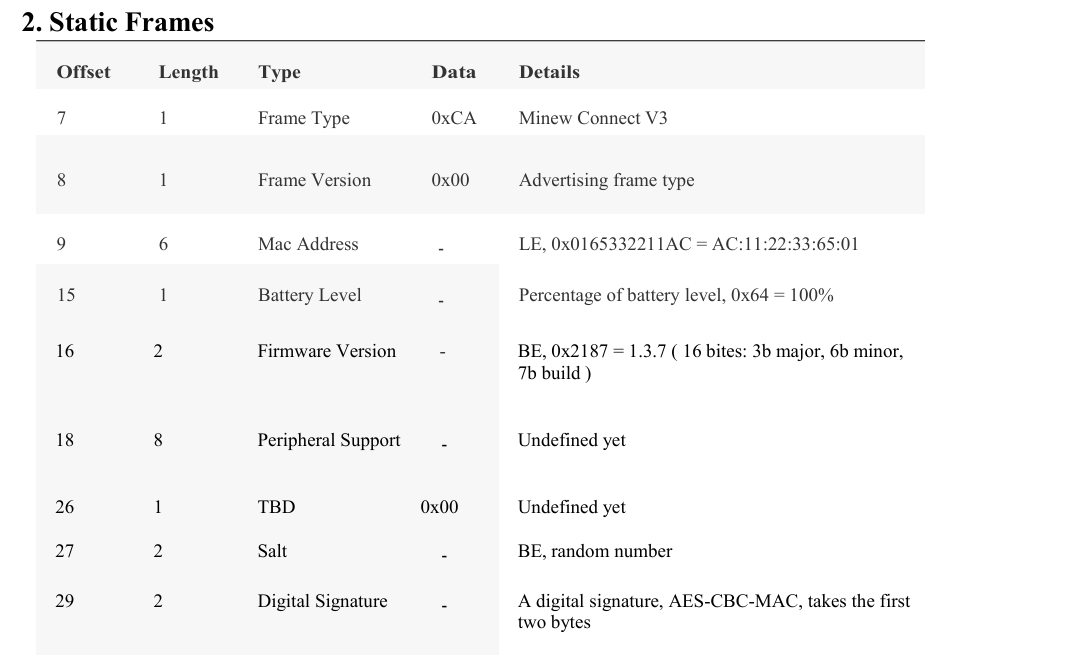Click the Data column header
Viewport: 1072px width, 656px height.
[454, 72]
